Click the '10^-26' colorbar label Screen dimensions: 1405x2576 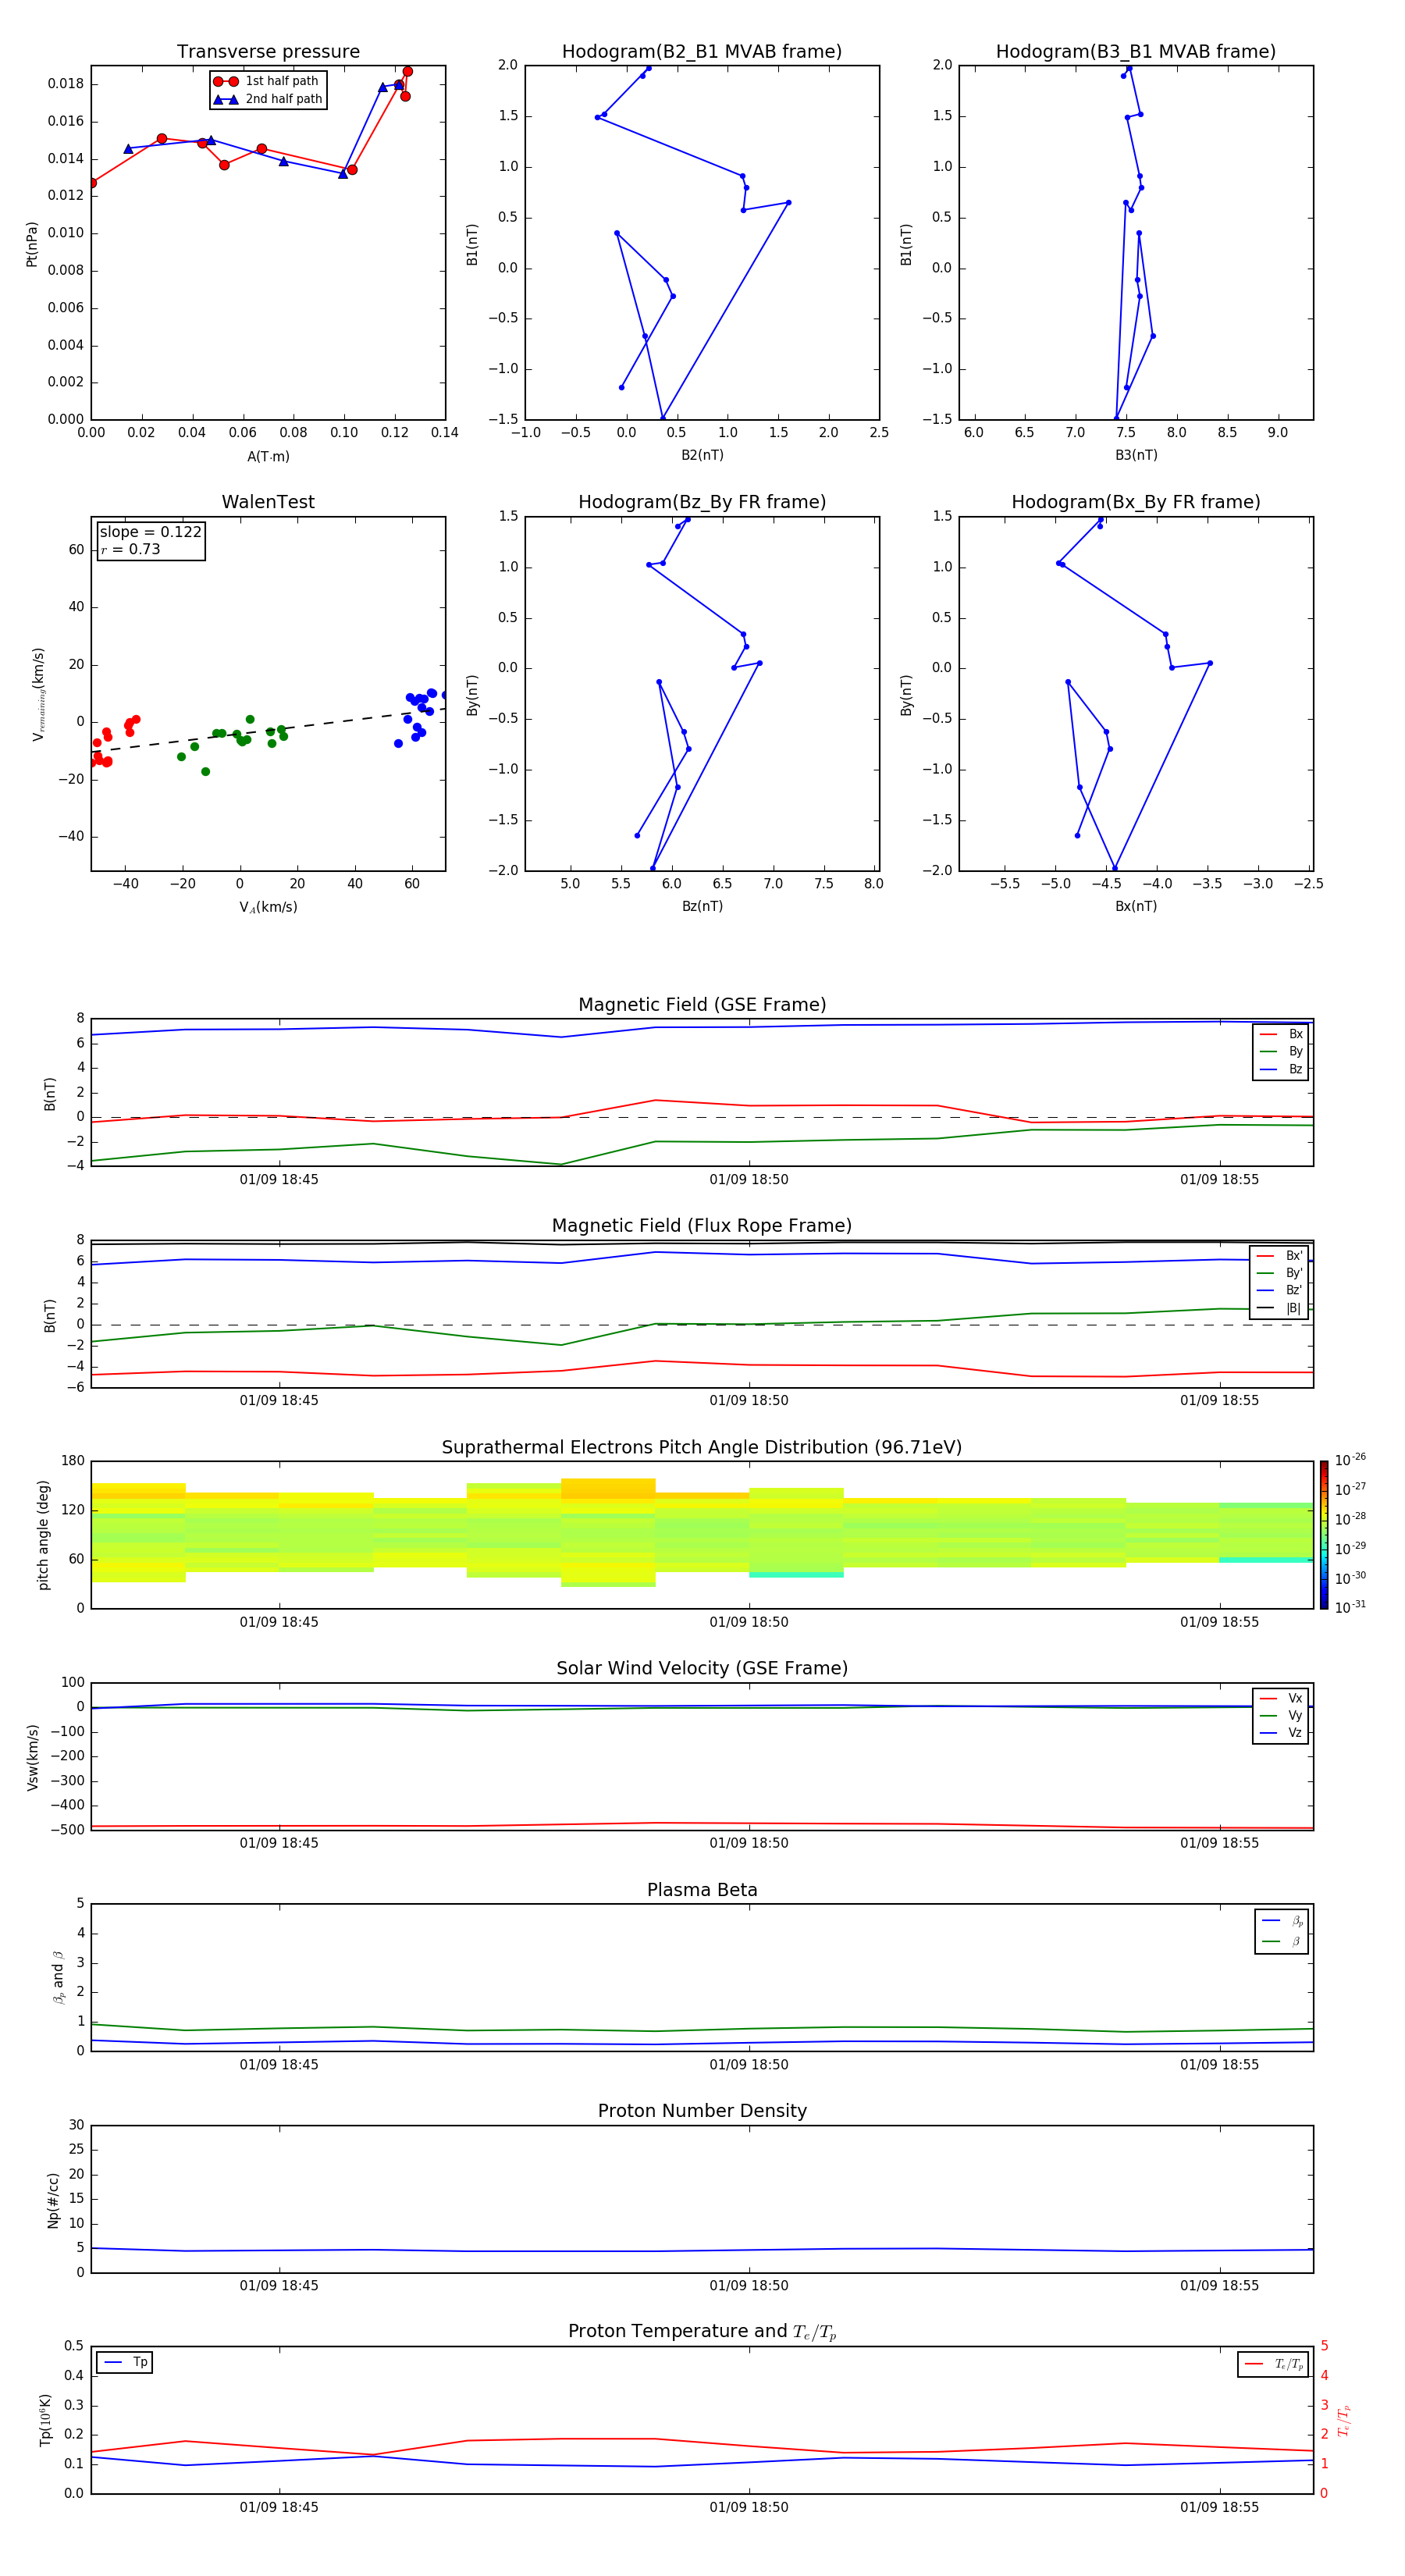[1350, 1460]
